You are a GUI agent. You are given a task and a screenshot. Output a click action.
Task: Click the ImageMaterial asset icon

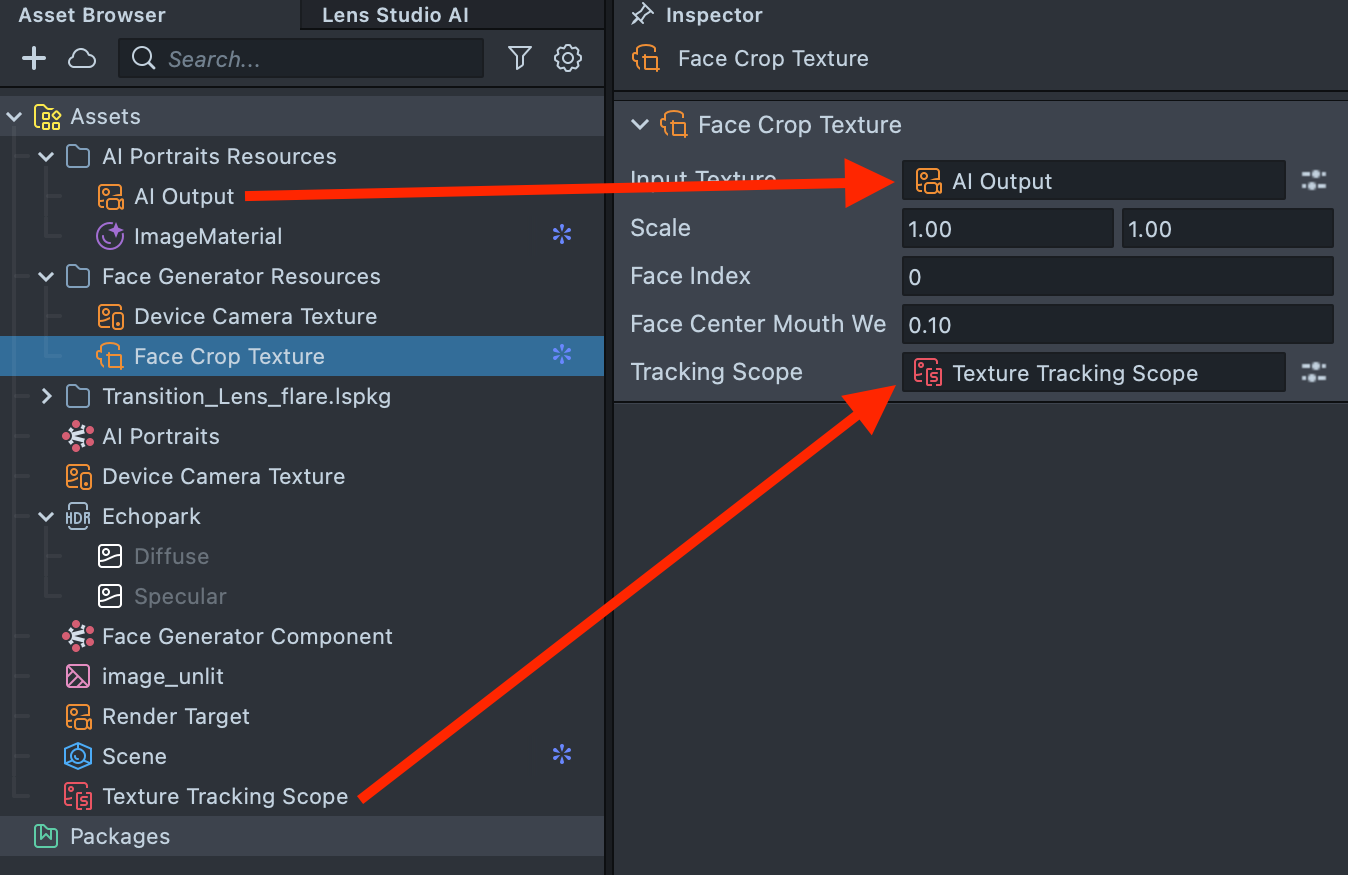coord(110,237)
